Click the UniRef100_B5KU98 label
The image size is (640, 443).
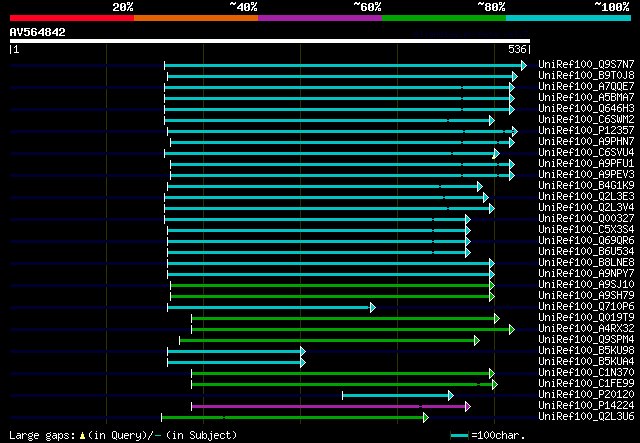(x=586, y=351)
